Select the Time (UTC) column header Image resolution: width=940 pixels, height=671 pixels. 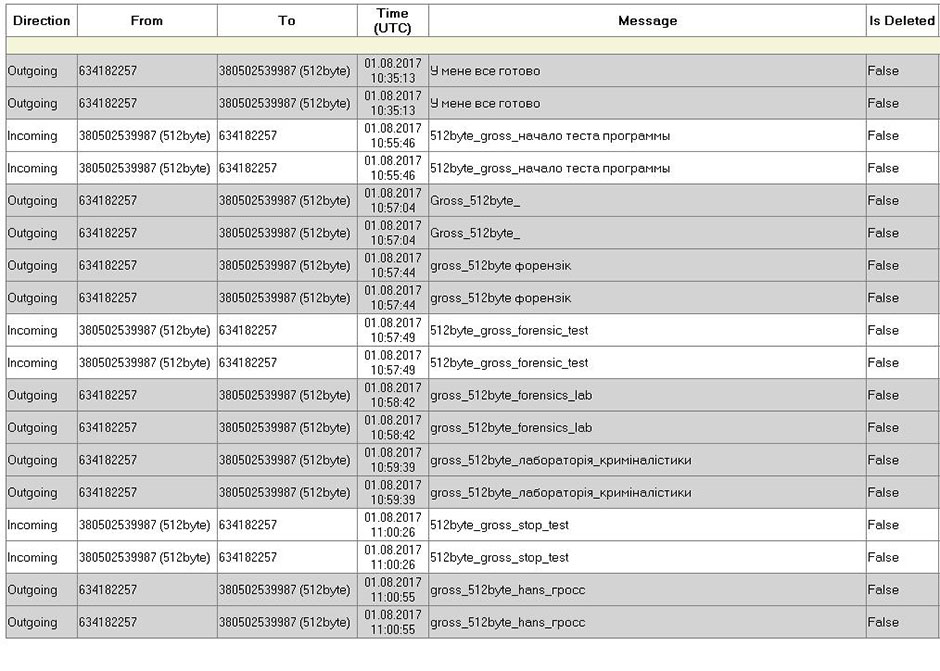(392, 21)
